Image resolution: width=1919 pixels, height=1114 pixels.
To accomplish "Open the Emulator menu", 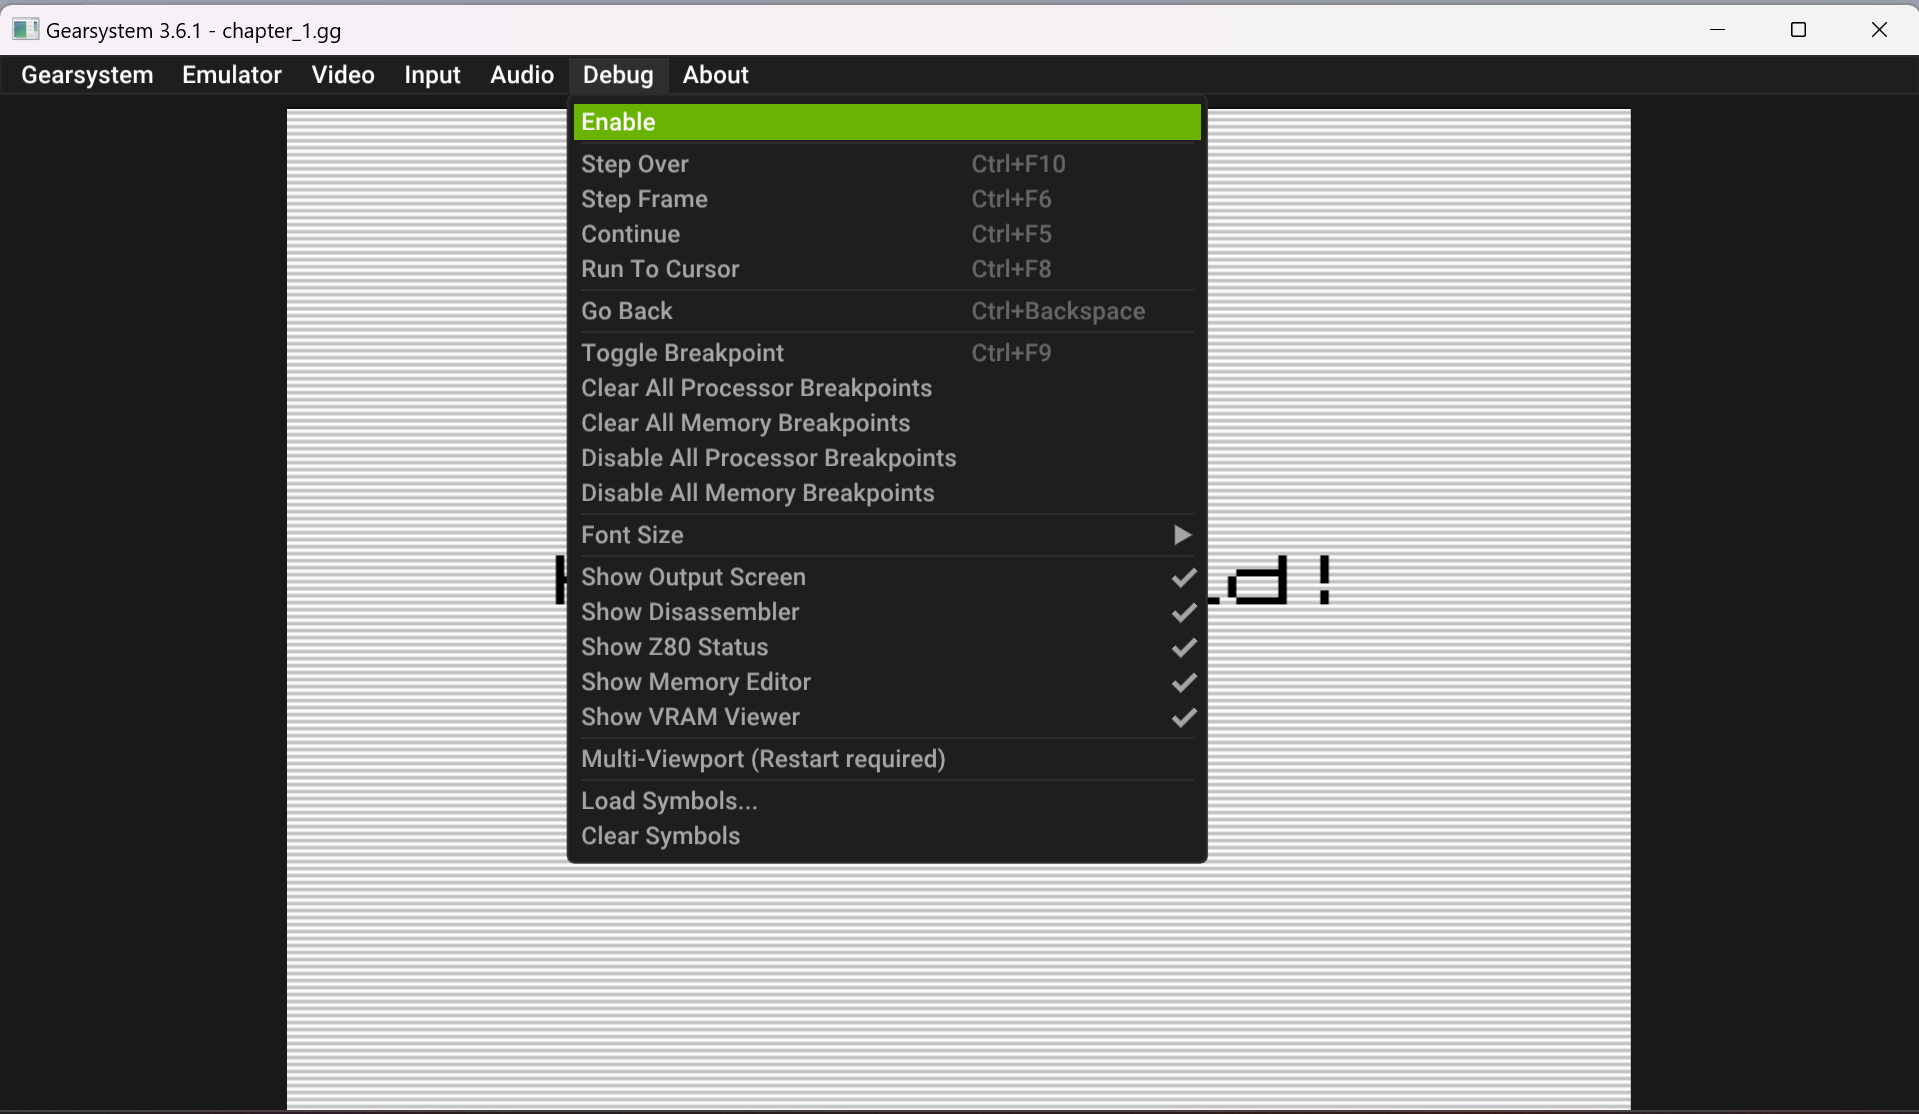I will [232, 75].
